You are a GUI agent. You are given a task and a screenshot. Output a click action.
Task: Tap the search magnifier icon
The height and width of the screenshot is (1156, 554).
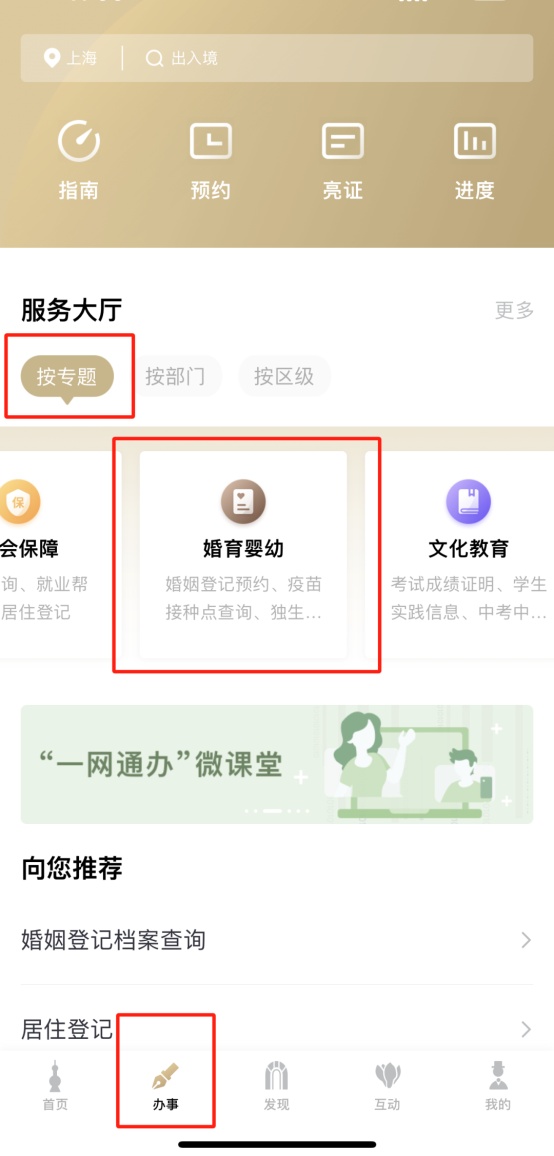tap(154, 58)
